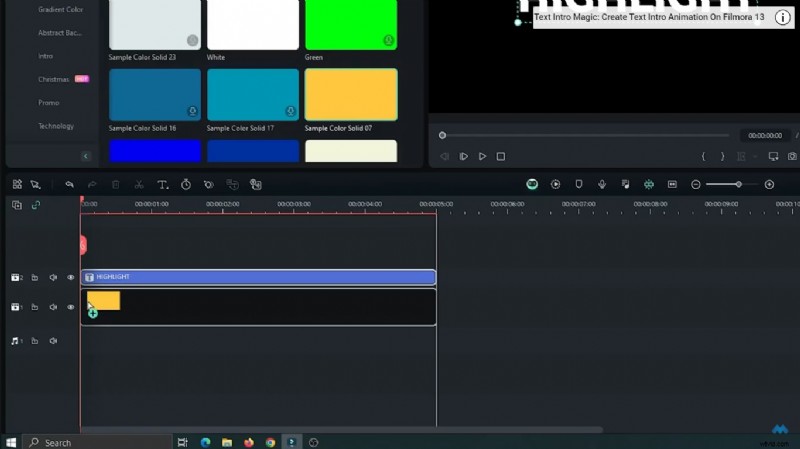The image size is (800, 449).
Task: Take a snapshot with the camera icon
Action: pyautogui.click(x=792, y=156)
